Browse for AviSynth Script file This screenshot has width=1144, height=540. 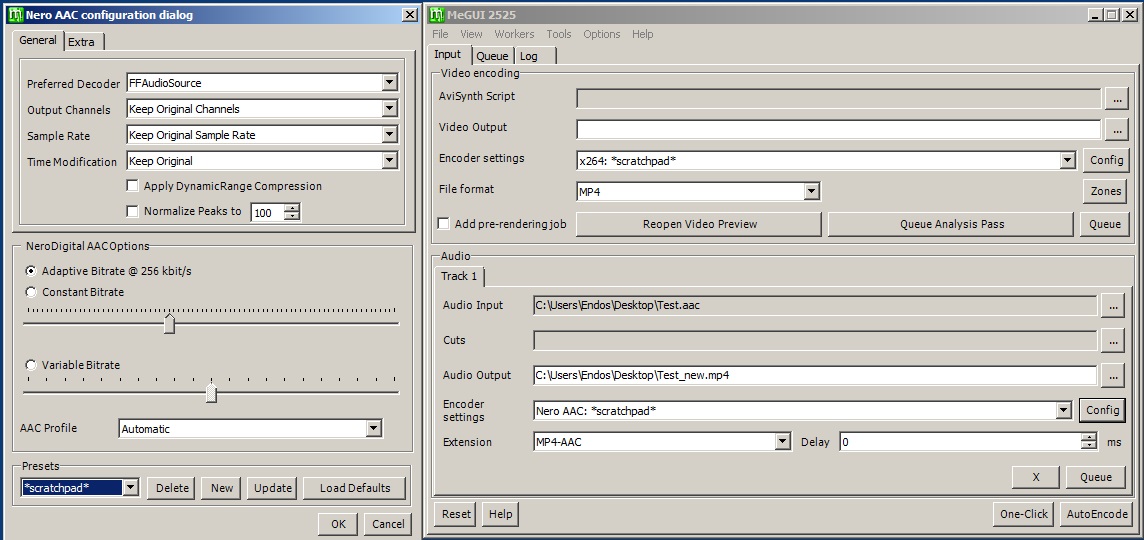point(1117,98)
